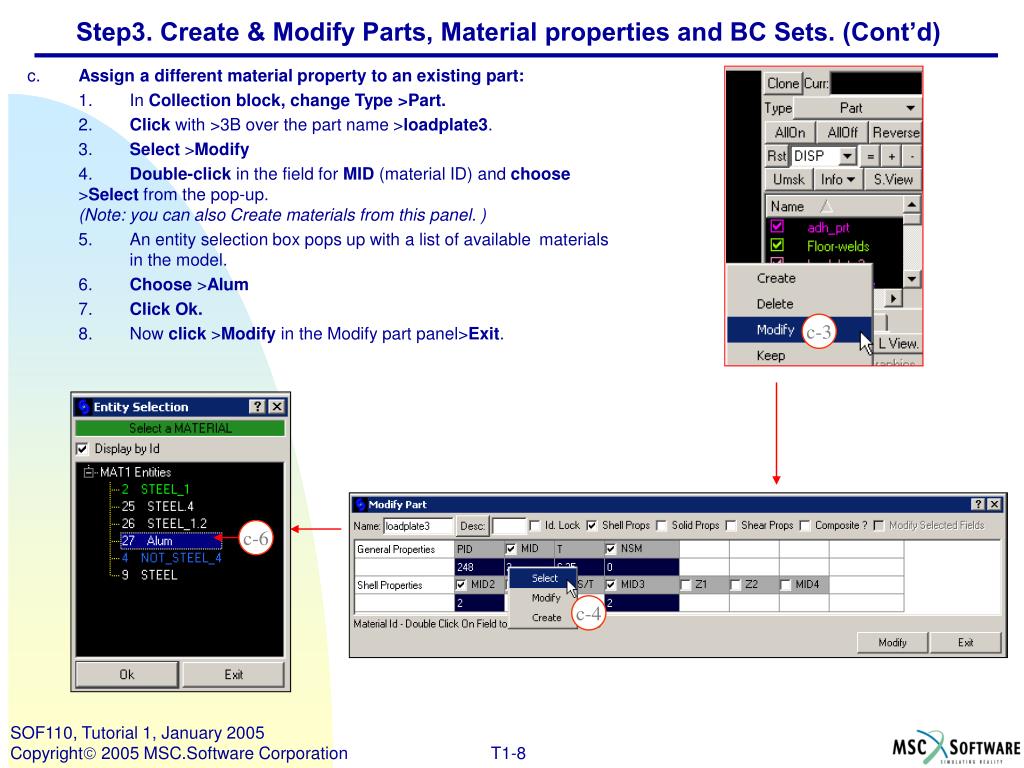Screen dimensions: 1024x768
Task: Click the Umsk button
Action: click(x=788, y=179)
